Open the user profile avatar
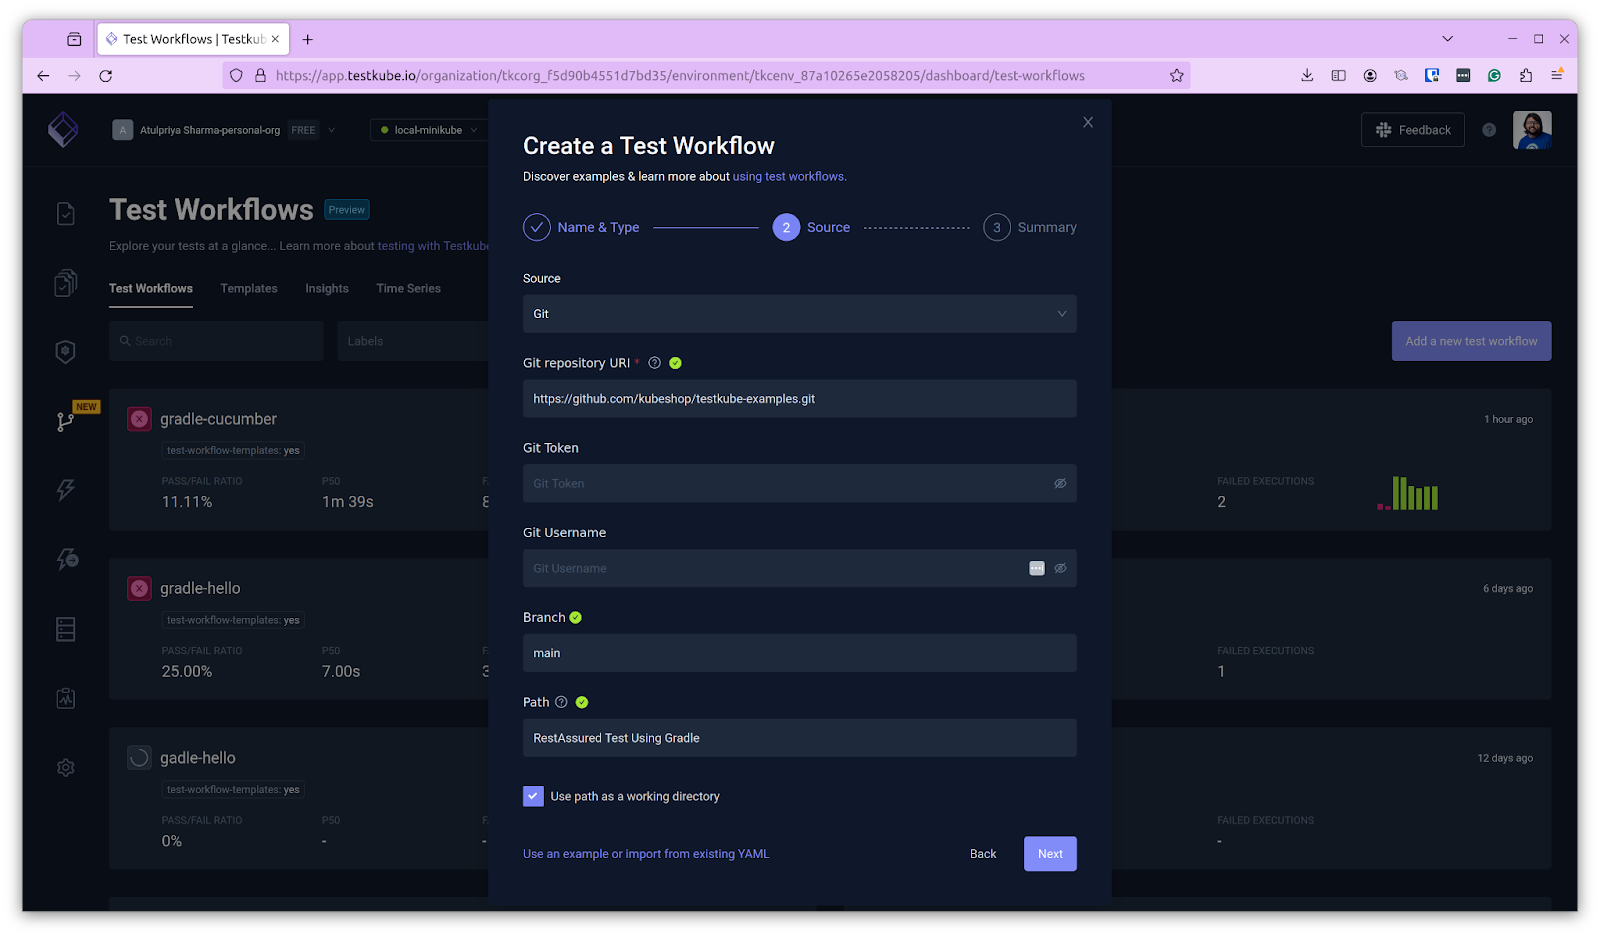1600x936 pixels. (x=1532, y=130)
